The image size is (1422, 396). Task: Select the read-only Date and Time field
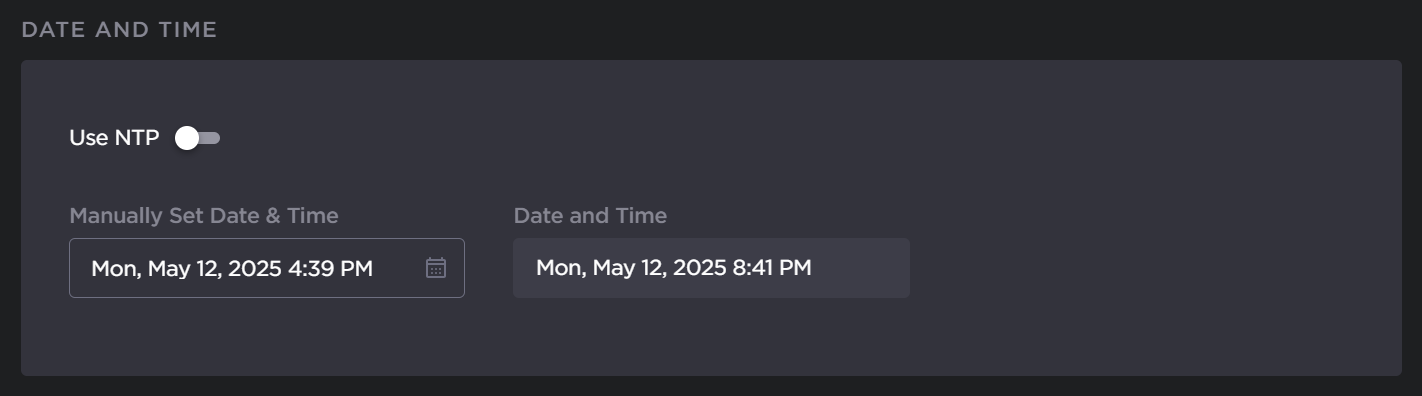(711, 268)
